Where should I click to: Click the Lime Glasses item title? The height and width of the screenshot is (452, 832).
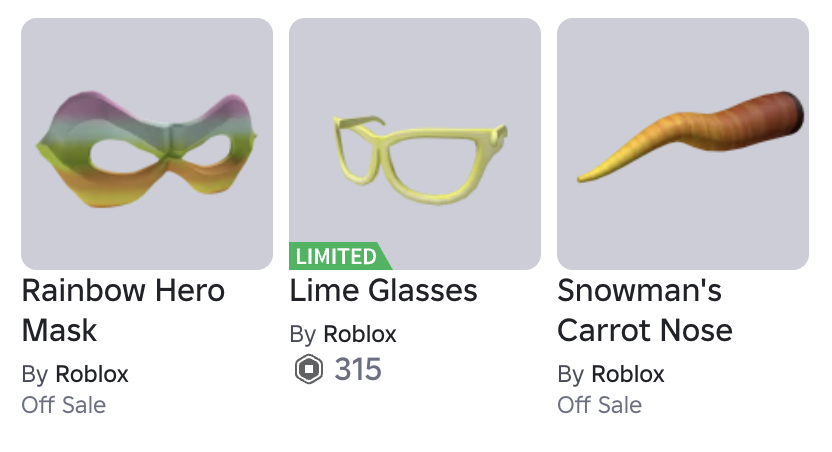click(383, 291)
